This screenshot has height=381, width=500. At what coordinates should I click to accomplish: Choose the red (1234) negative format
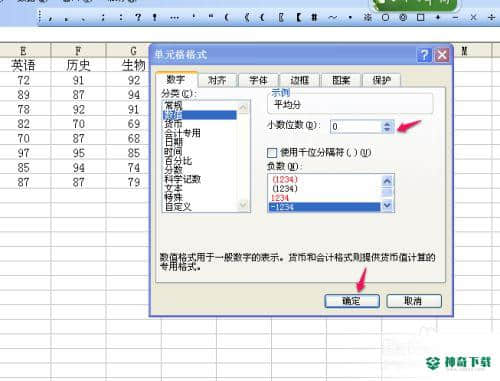(285, 179)
